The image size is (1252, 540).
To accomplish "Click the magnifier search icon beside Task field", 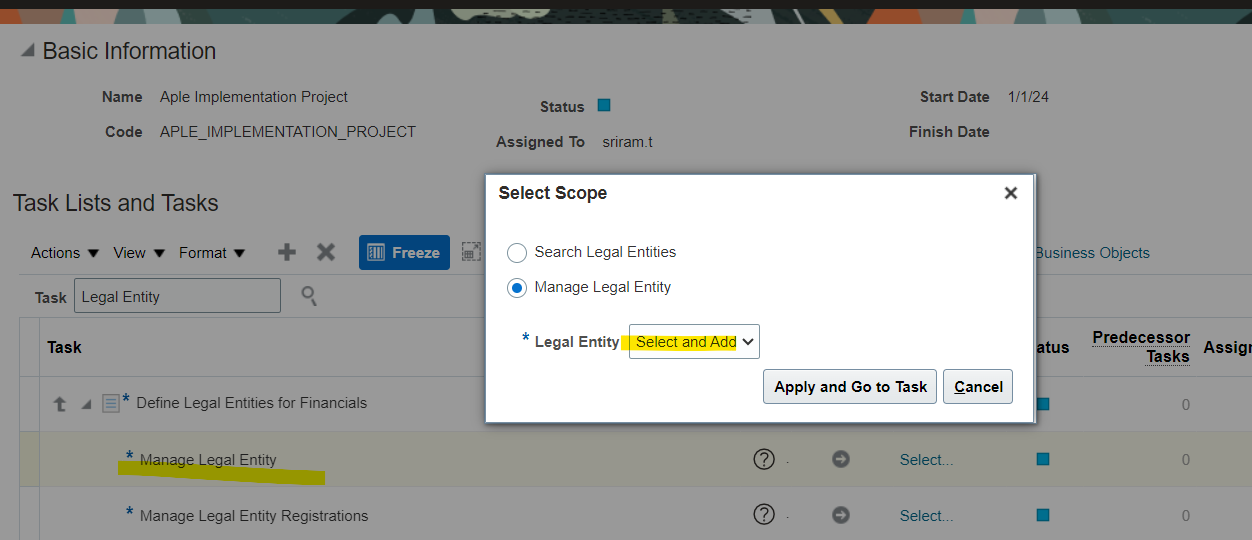I will [309, 296].
